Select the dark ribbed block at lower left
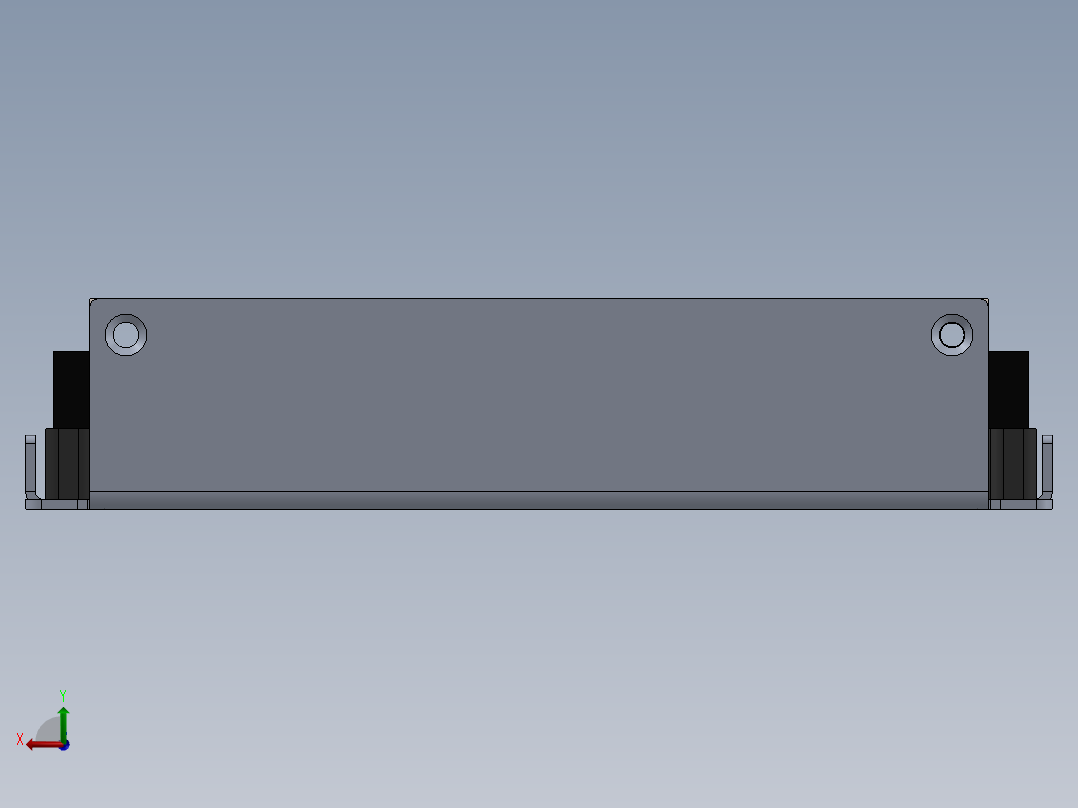 [x=67, y=463]
